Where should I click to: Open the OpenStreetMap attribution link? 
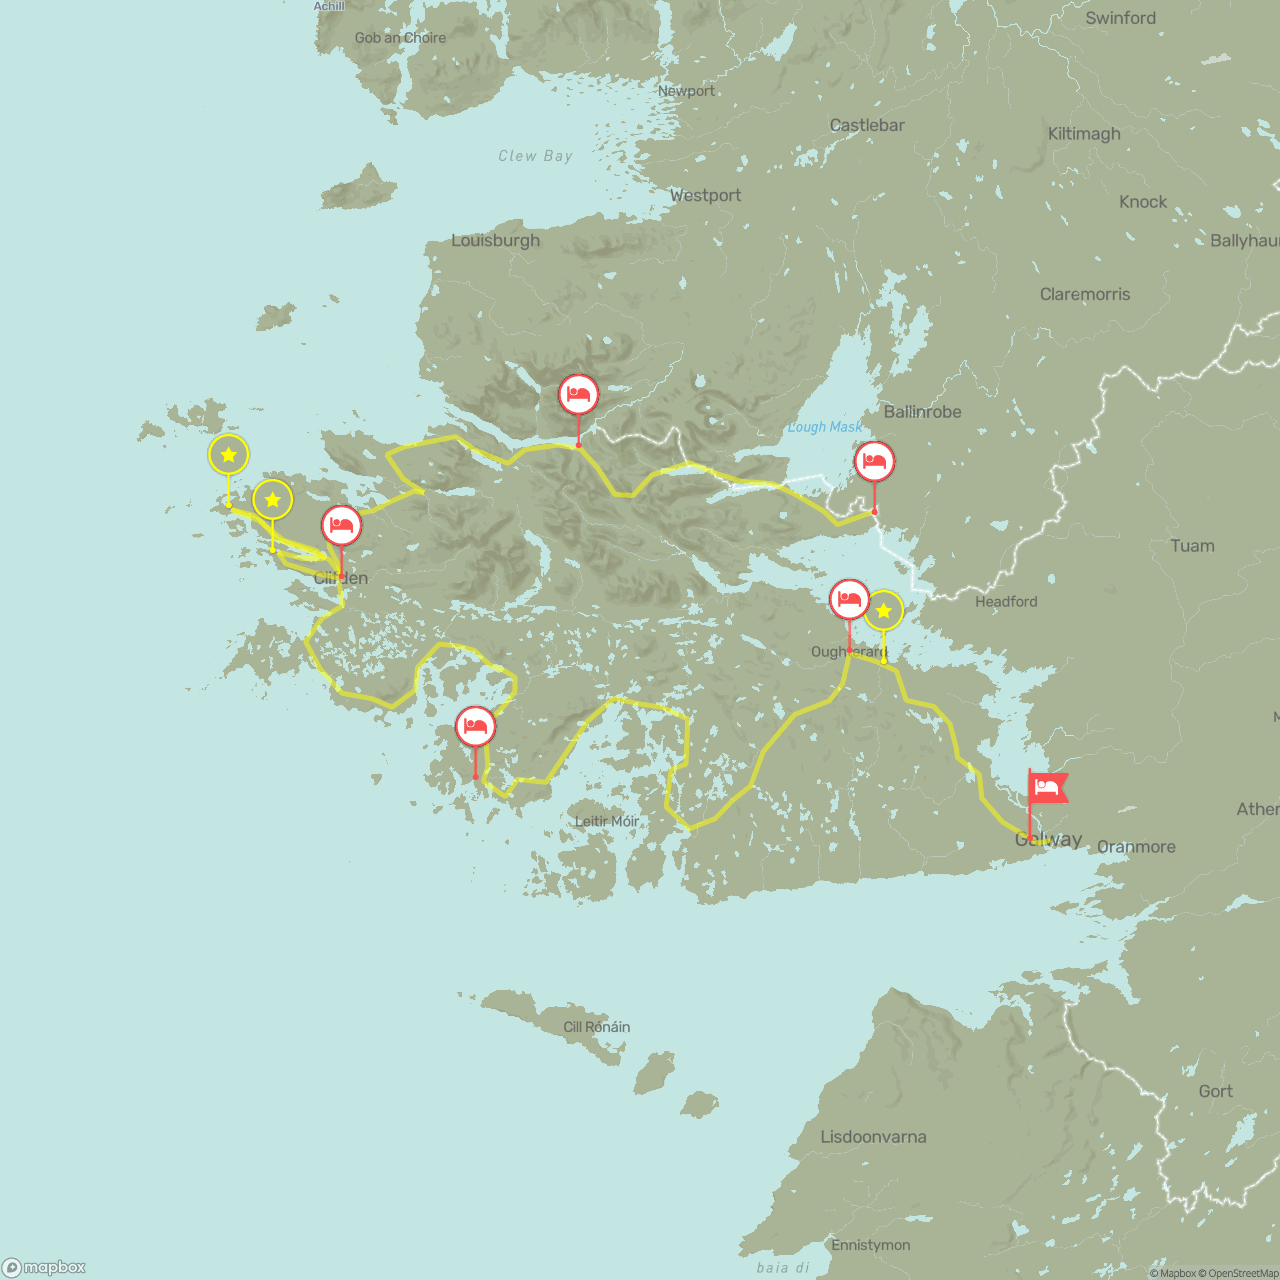click(x=1238, y=1273)
